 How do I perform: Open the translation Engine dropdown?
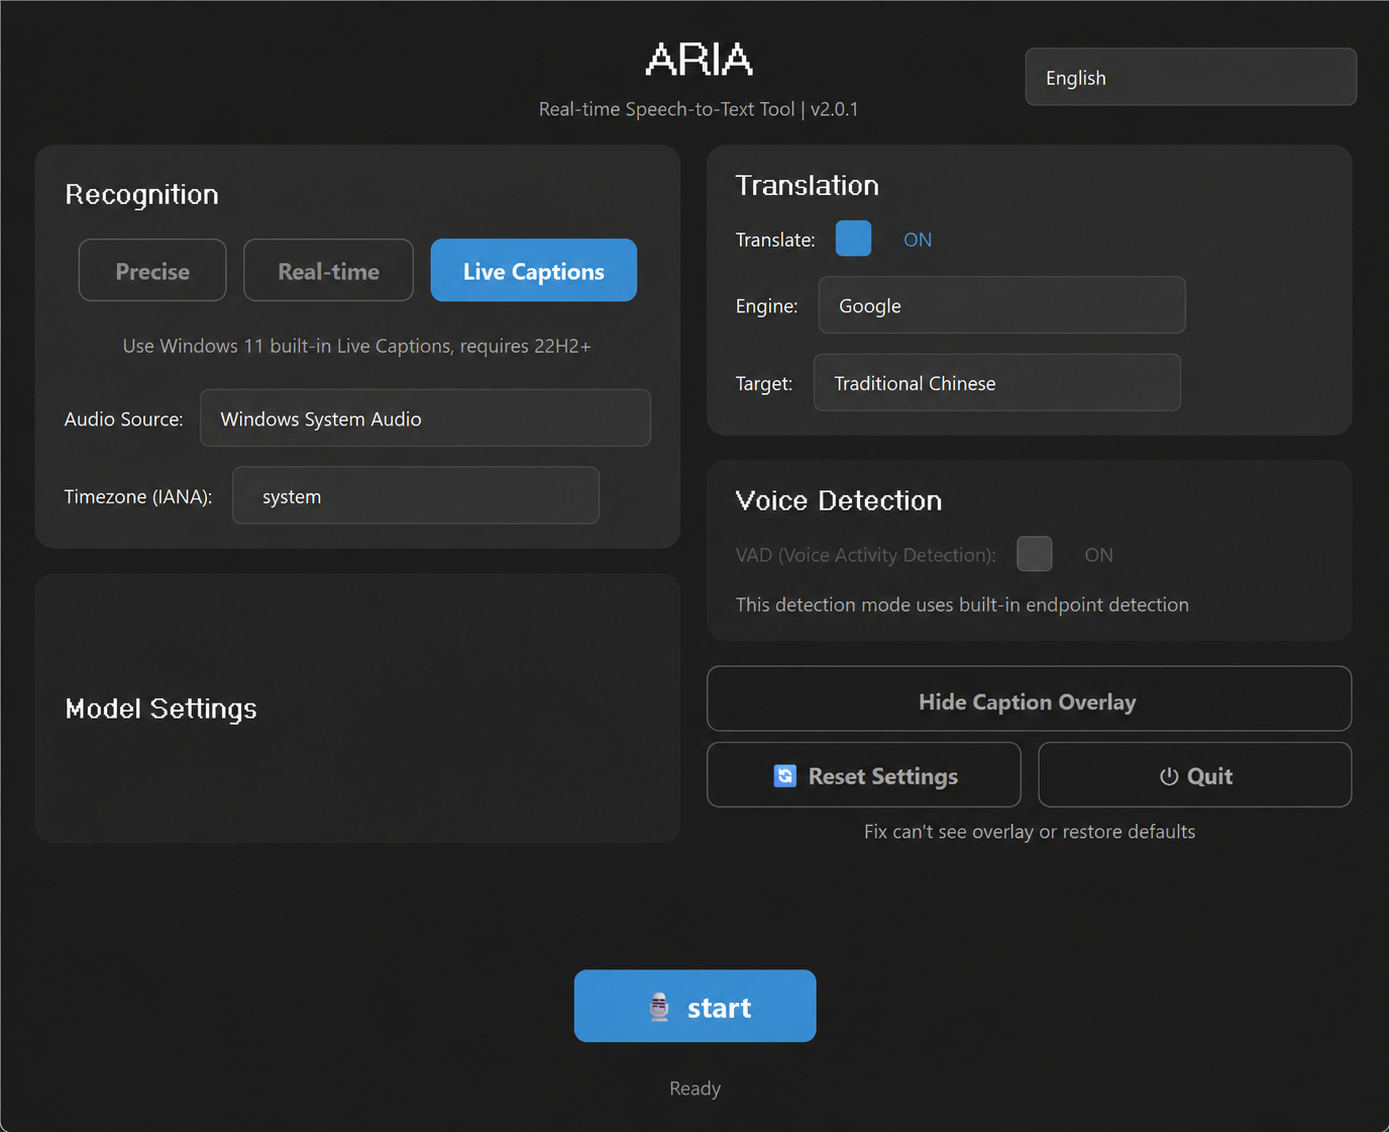1001,305
